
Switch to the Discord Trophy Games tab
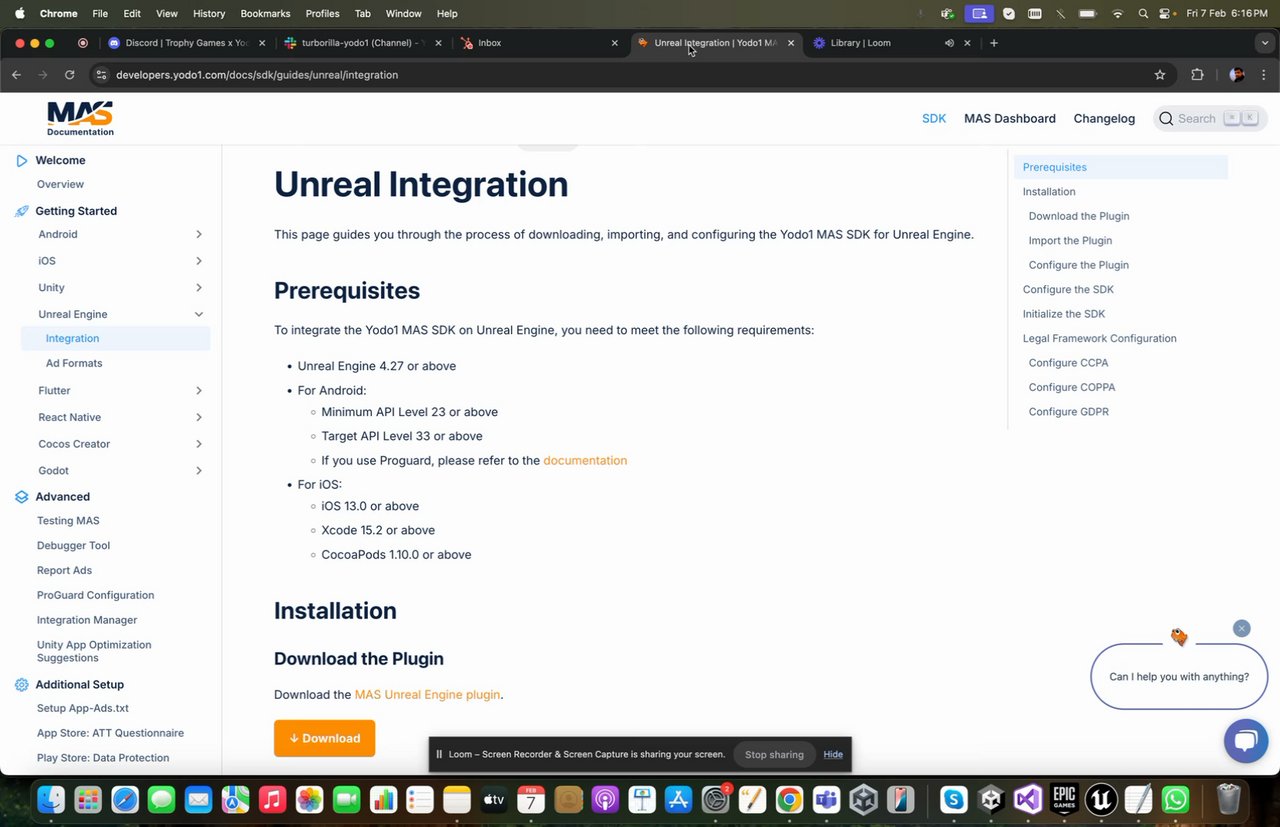pos(187,43)
